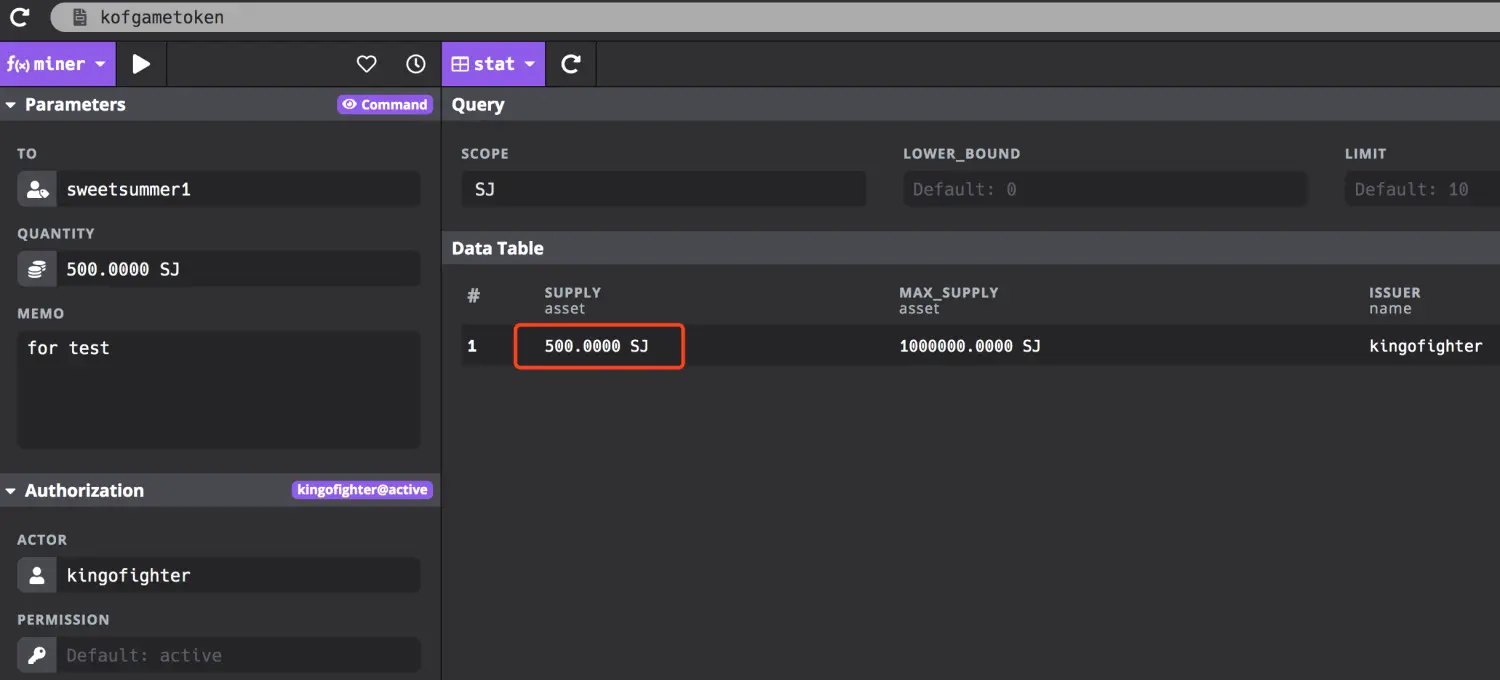Focus the LOWER_BOUND input field
The image size is (1500, 680).
(x=1104, y=189)
